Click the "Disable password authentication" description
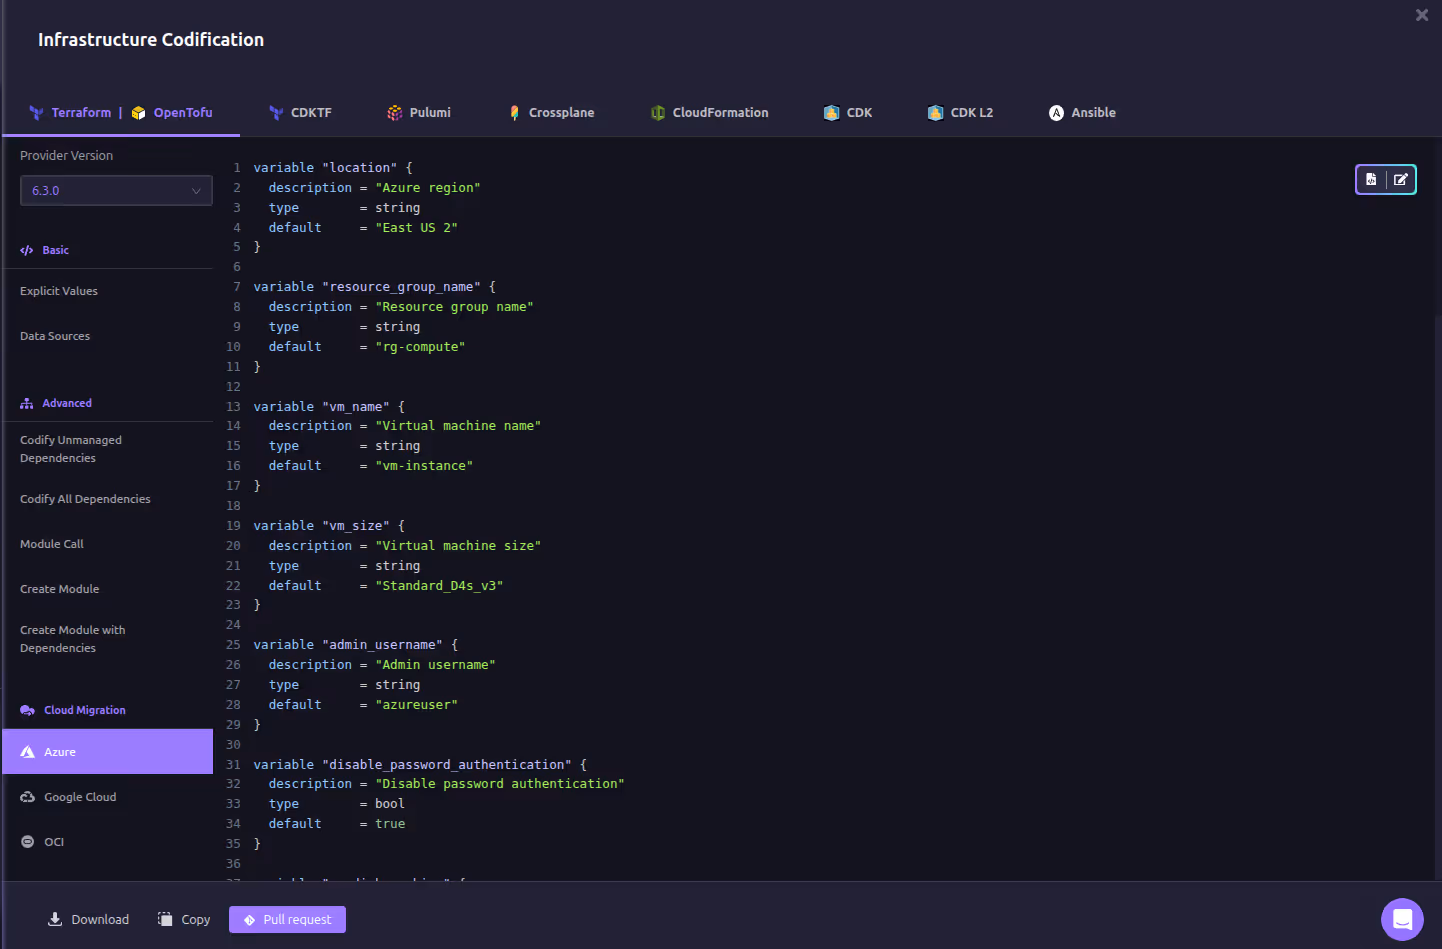Screen dimensions: 1442x949 pyautogui.click(x=499, y=784)
